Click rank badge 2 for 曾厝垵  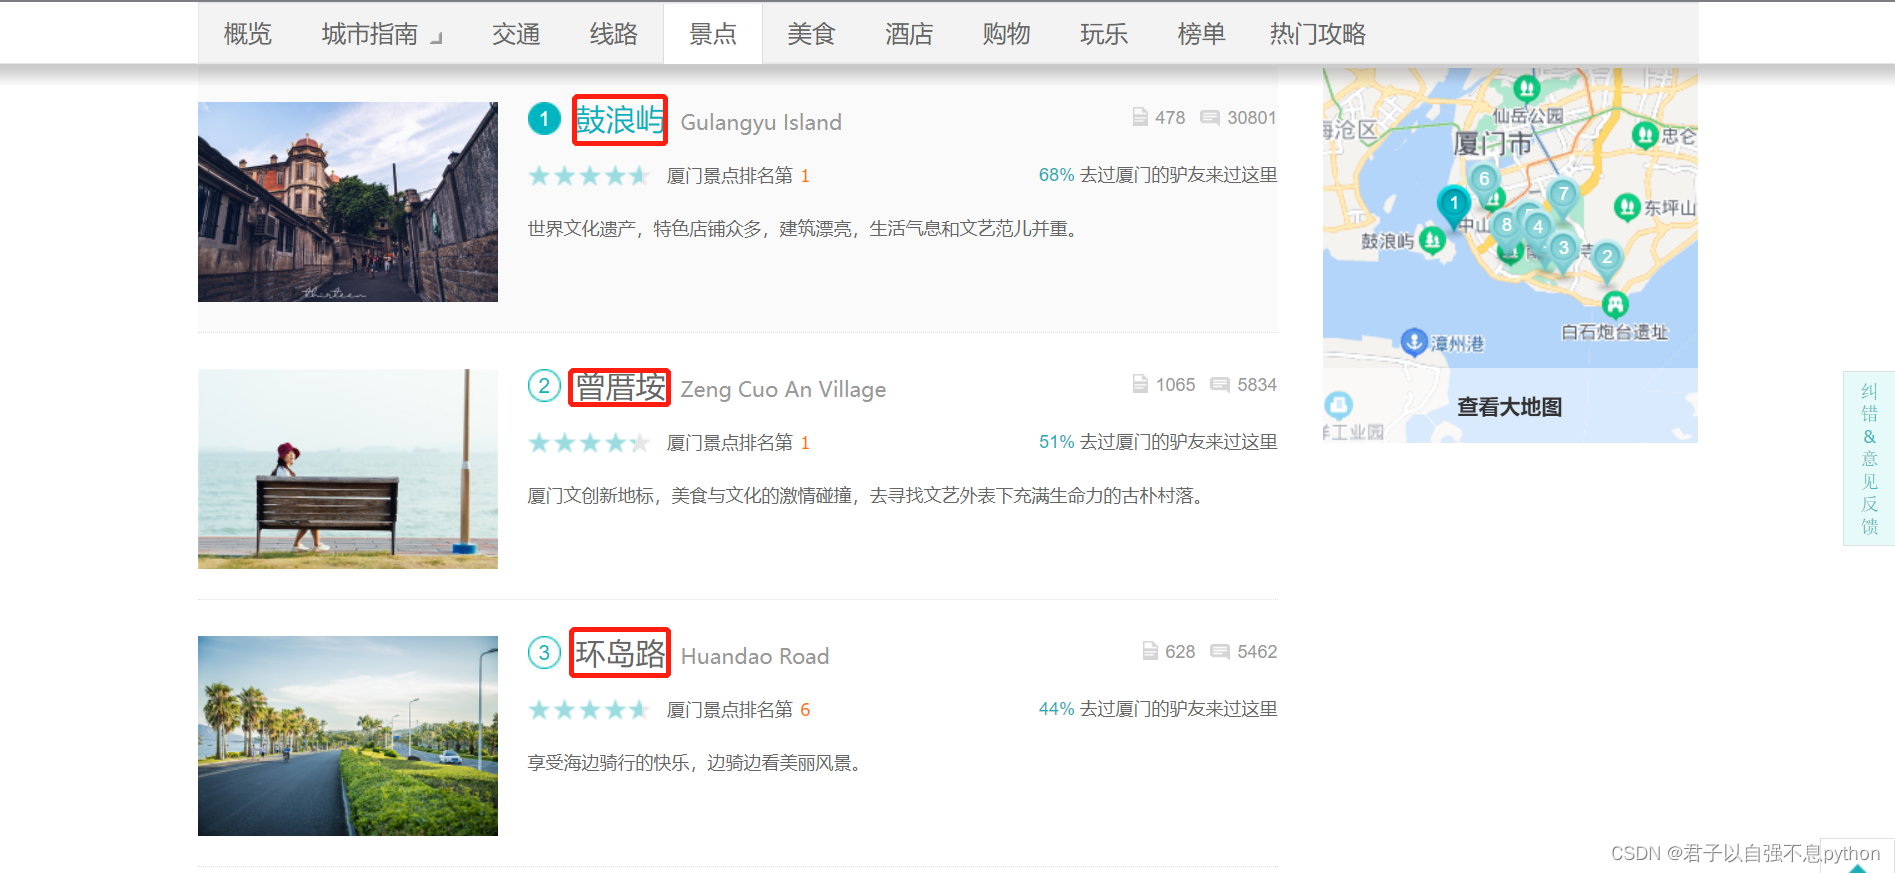[544, 386]
